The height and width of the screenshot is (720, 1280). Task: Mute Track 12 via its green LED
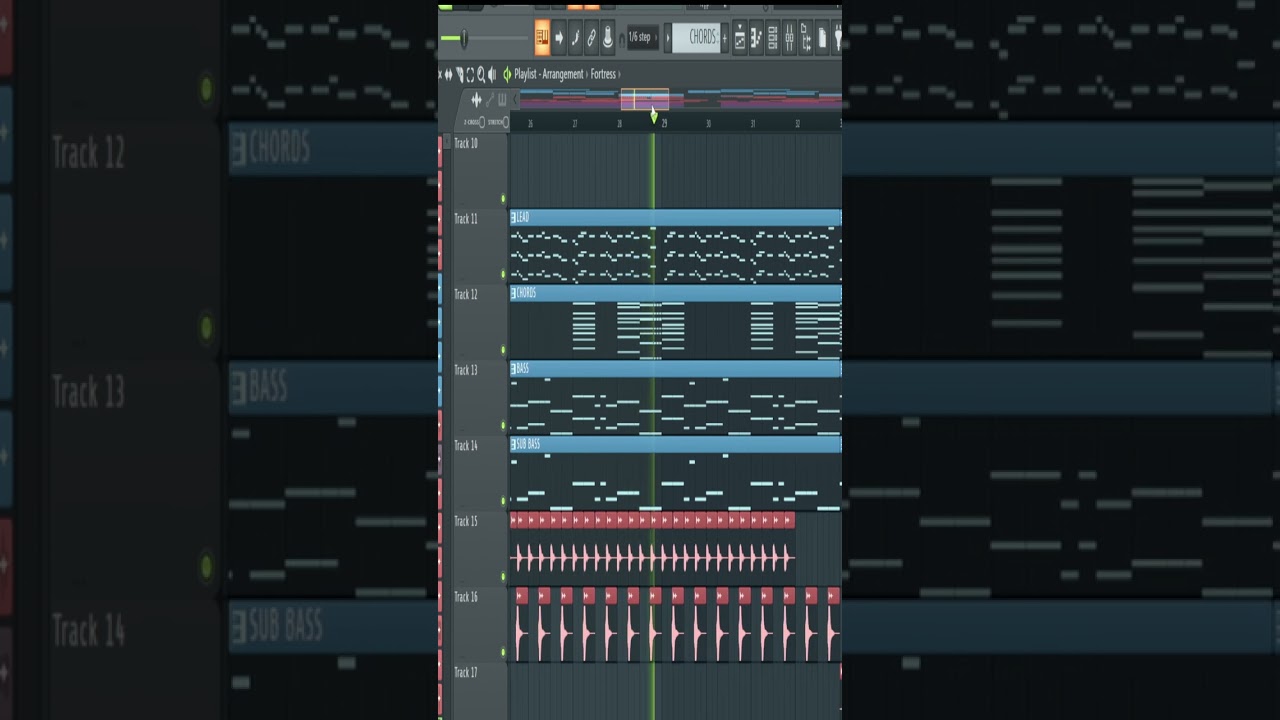pyautogui.click(x=503, y=349)
